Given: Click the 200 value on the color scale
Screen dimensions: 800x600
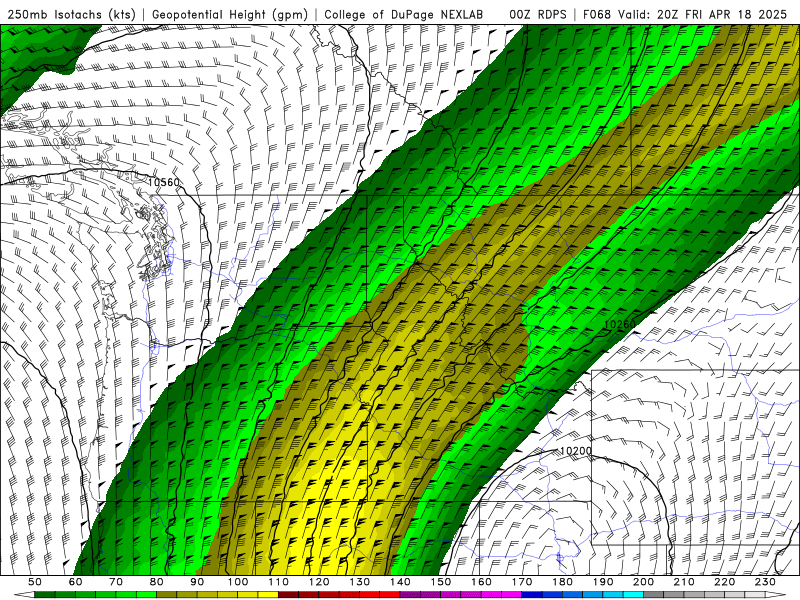Looking at the screenshot, I should click(x=643, y=582).
